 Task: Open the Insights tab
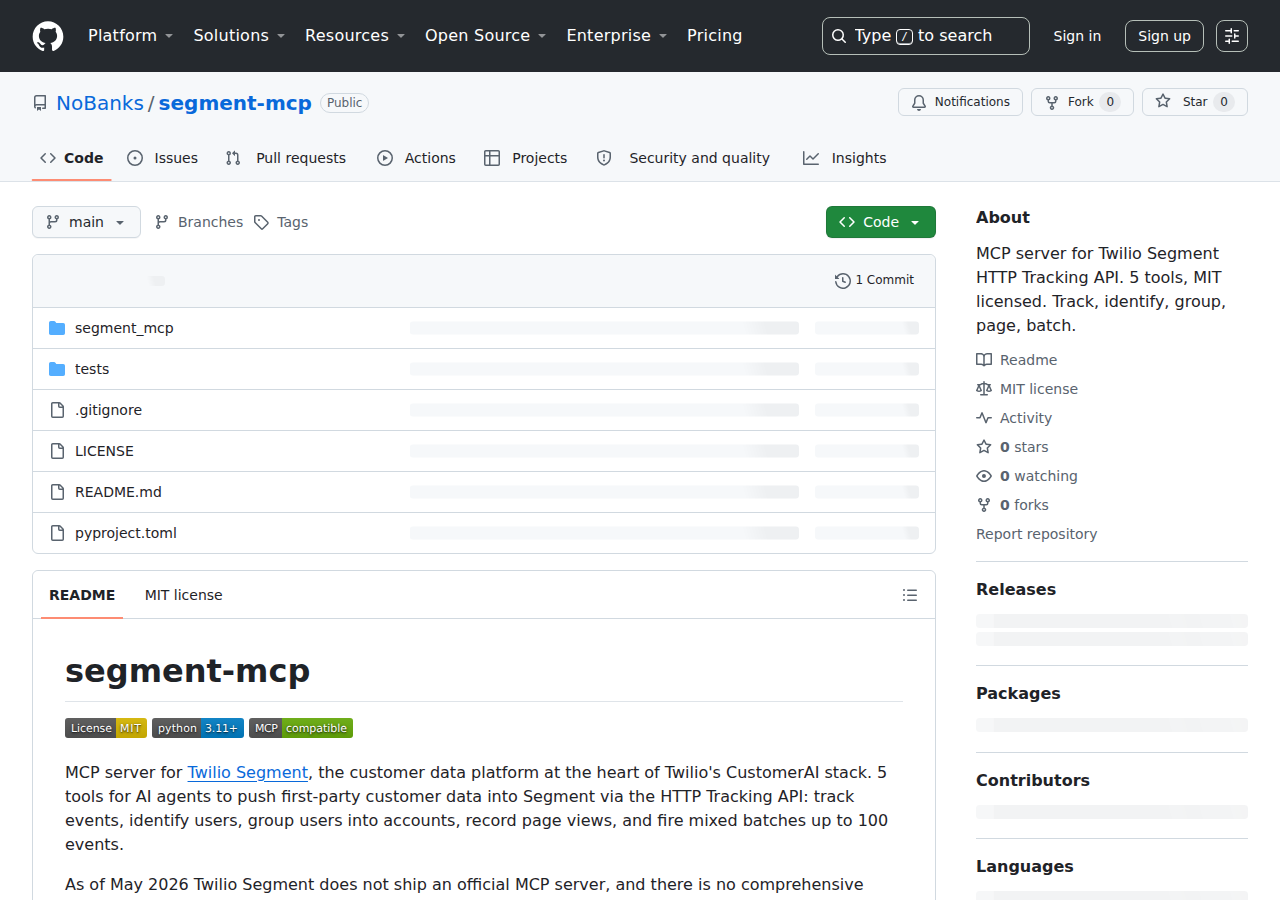[x=845, y=158]
